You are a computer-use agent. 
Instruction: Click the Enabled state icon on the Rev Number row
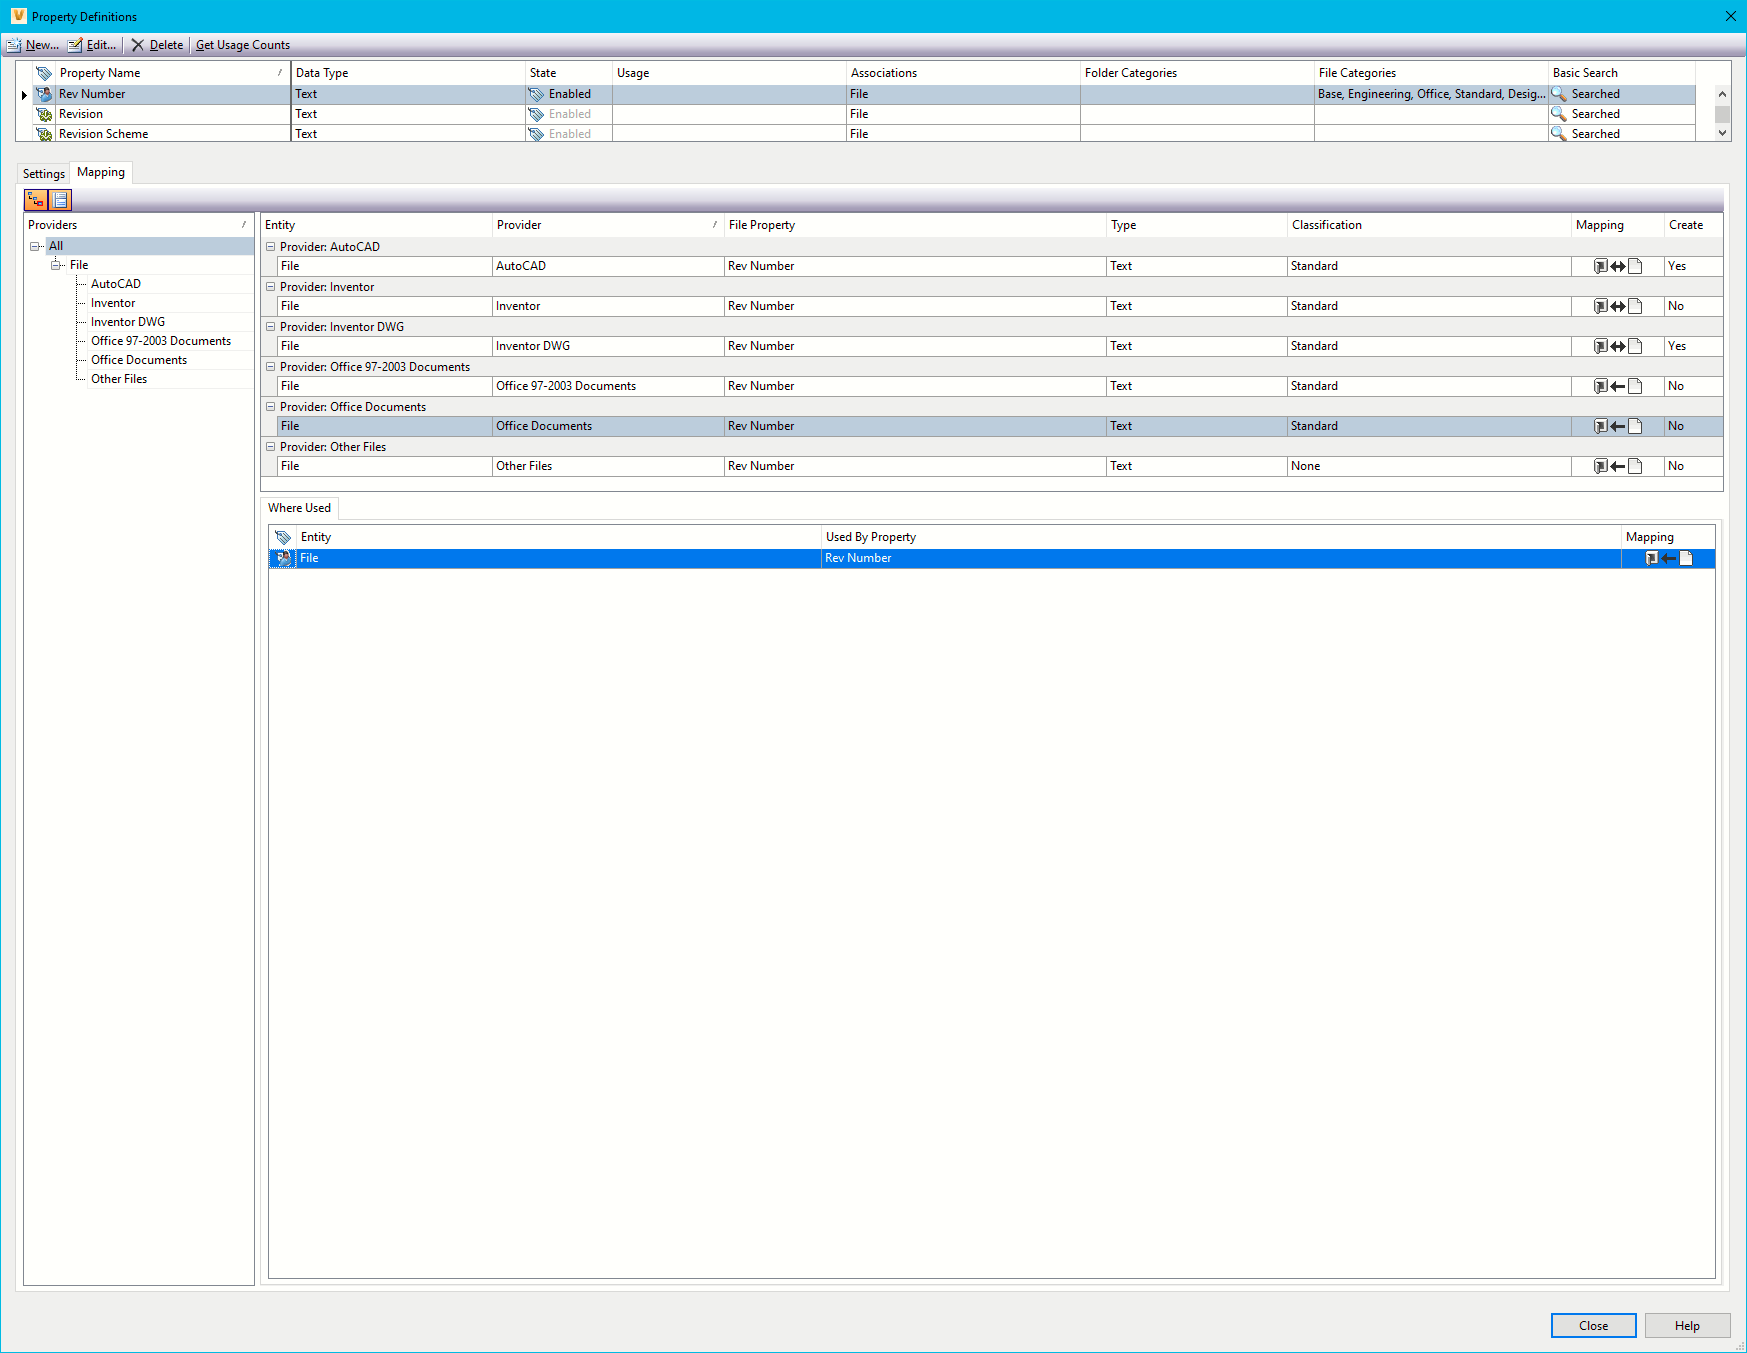(x=537, y=93)
